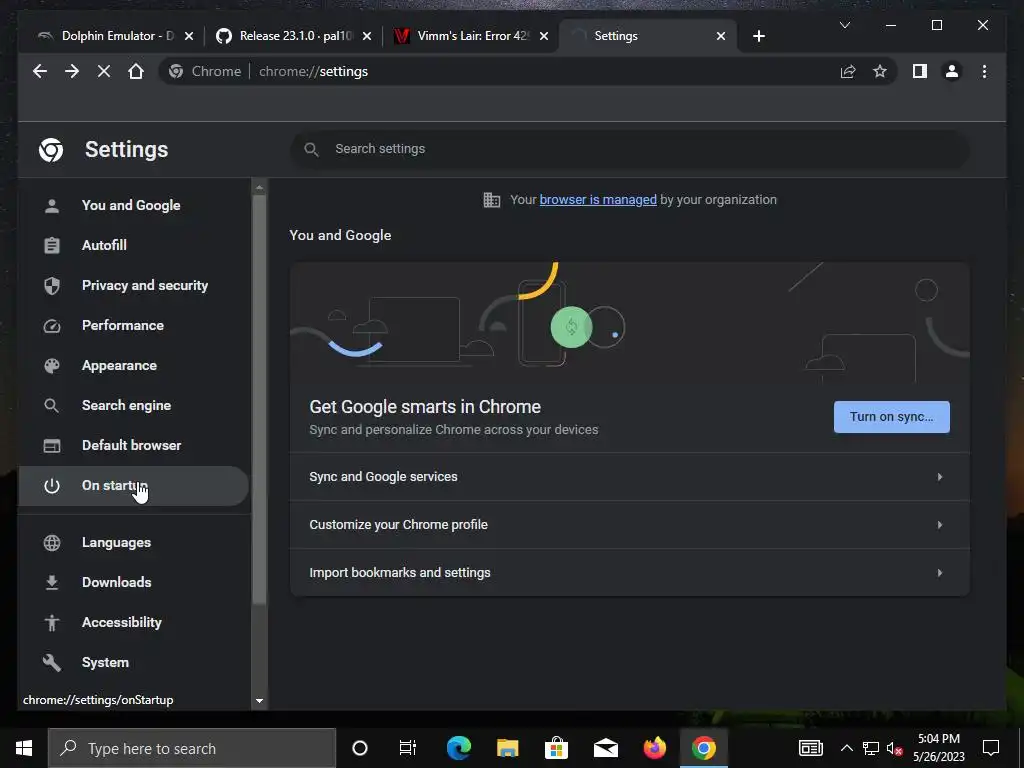Open Performance settings section
The height and width of the screenshot is (768, 1024).
pyautogui.click(x=133, y=325)
